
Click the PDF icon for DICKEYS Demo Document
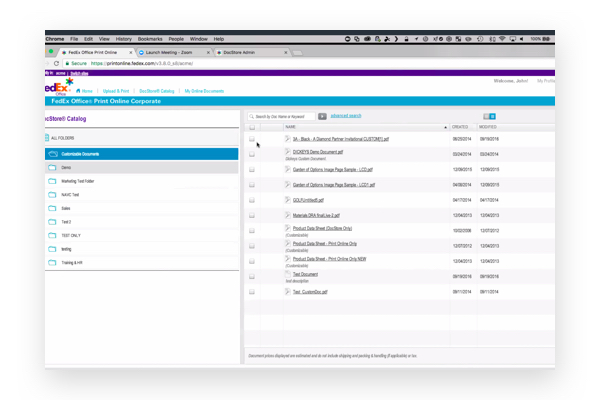(x=288, y=154)
